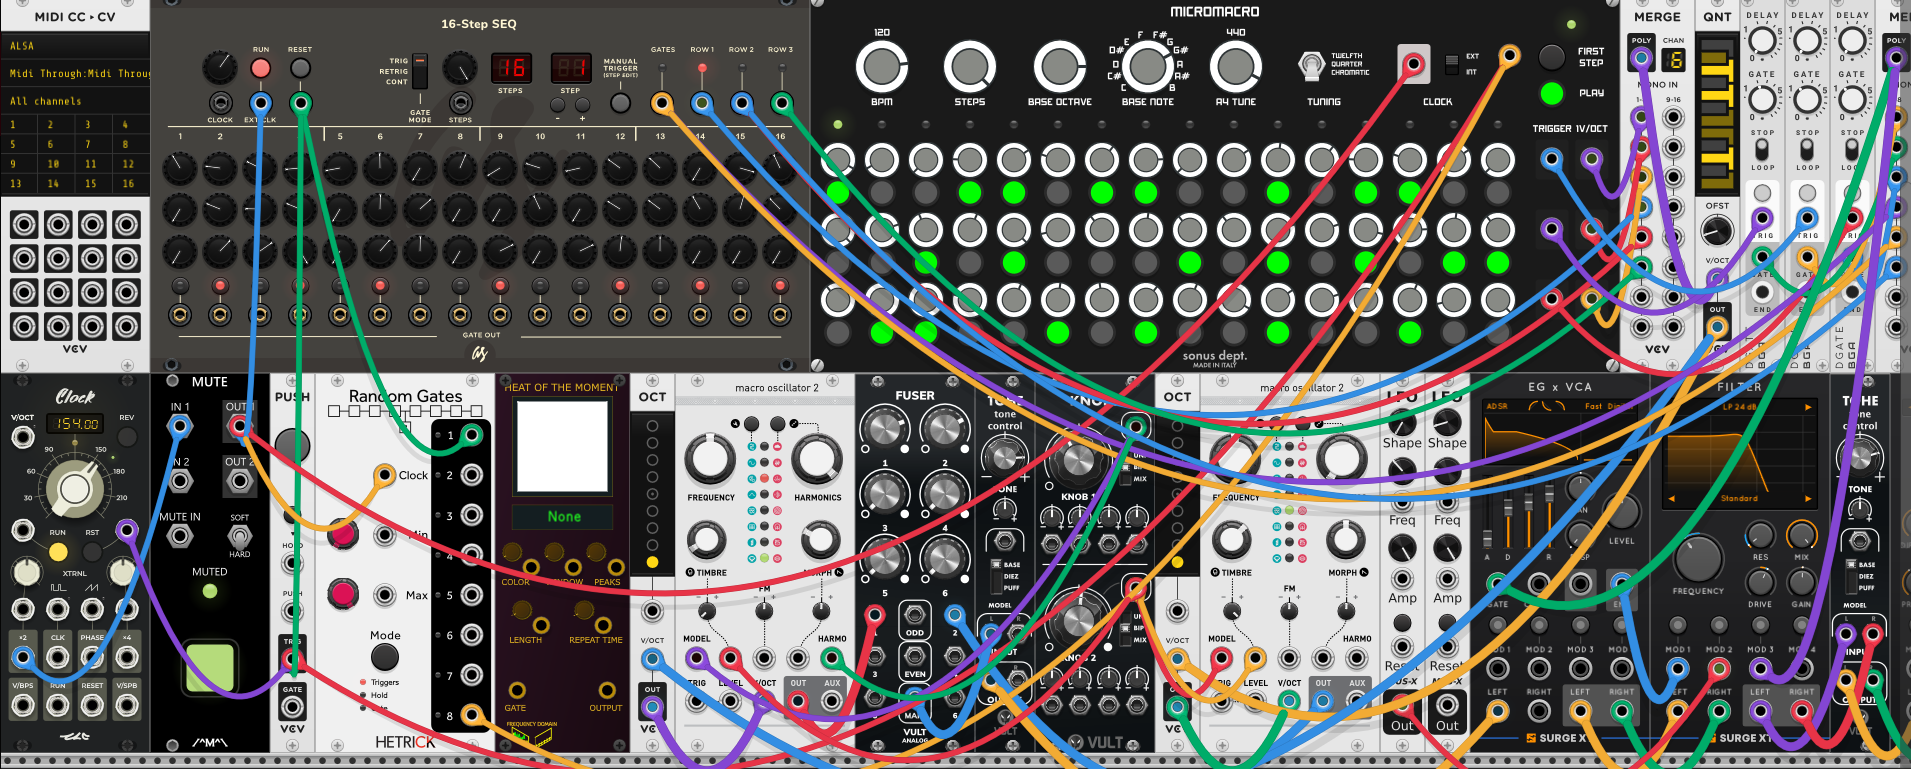Screen dimensions: 1911x769
Task: Click the GATE output jack on VCV Push
Action: (x=292, y=706)
